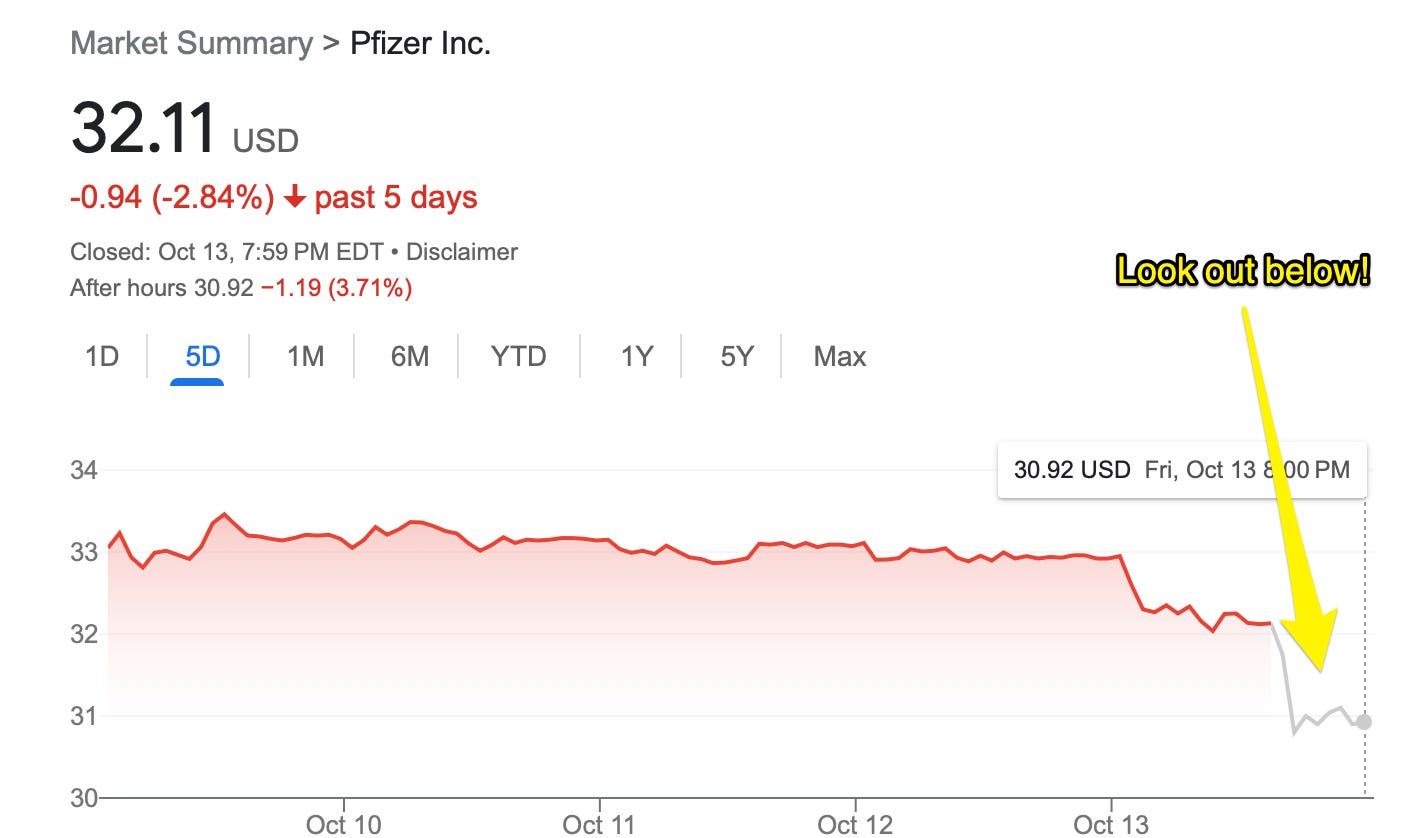Click the Oct 13 date axis label
The height and width of the screenshot is (838, 1414).
1111,824
